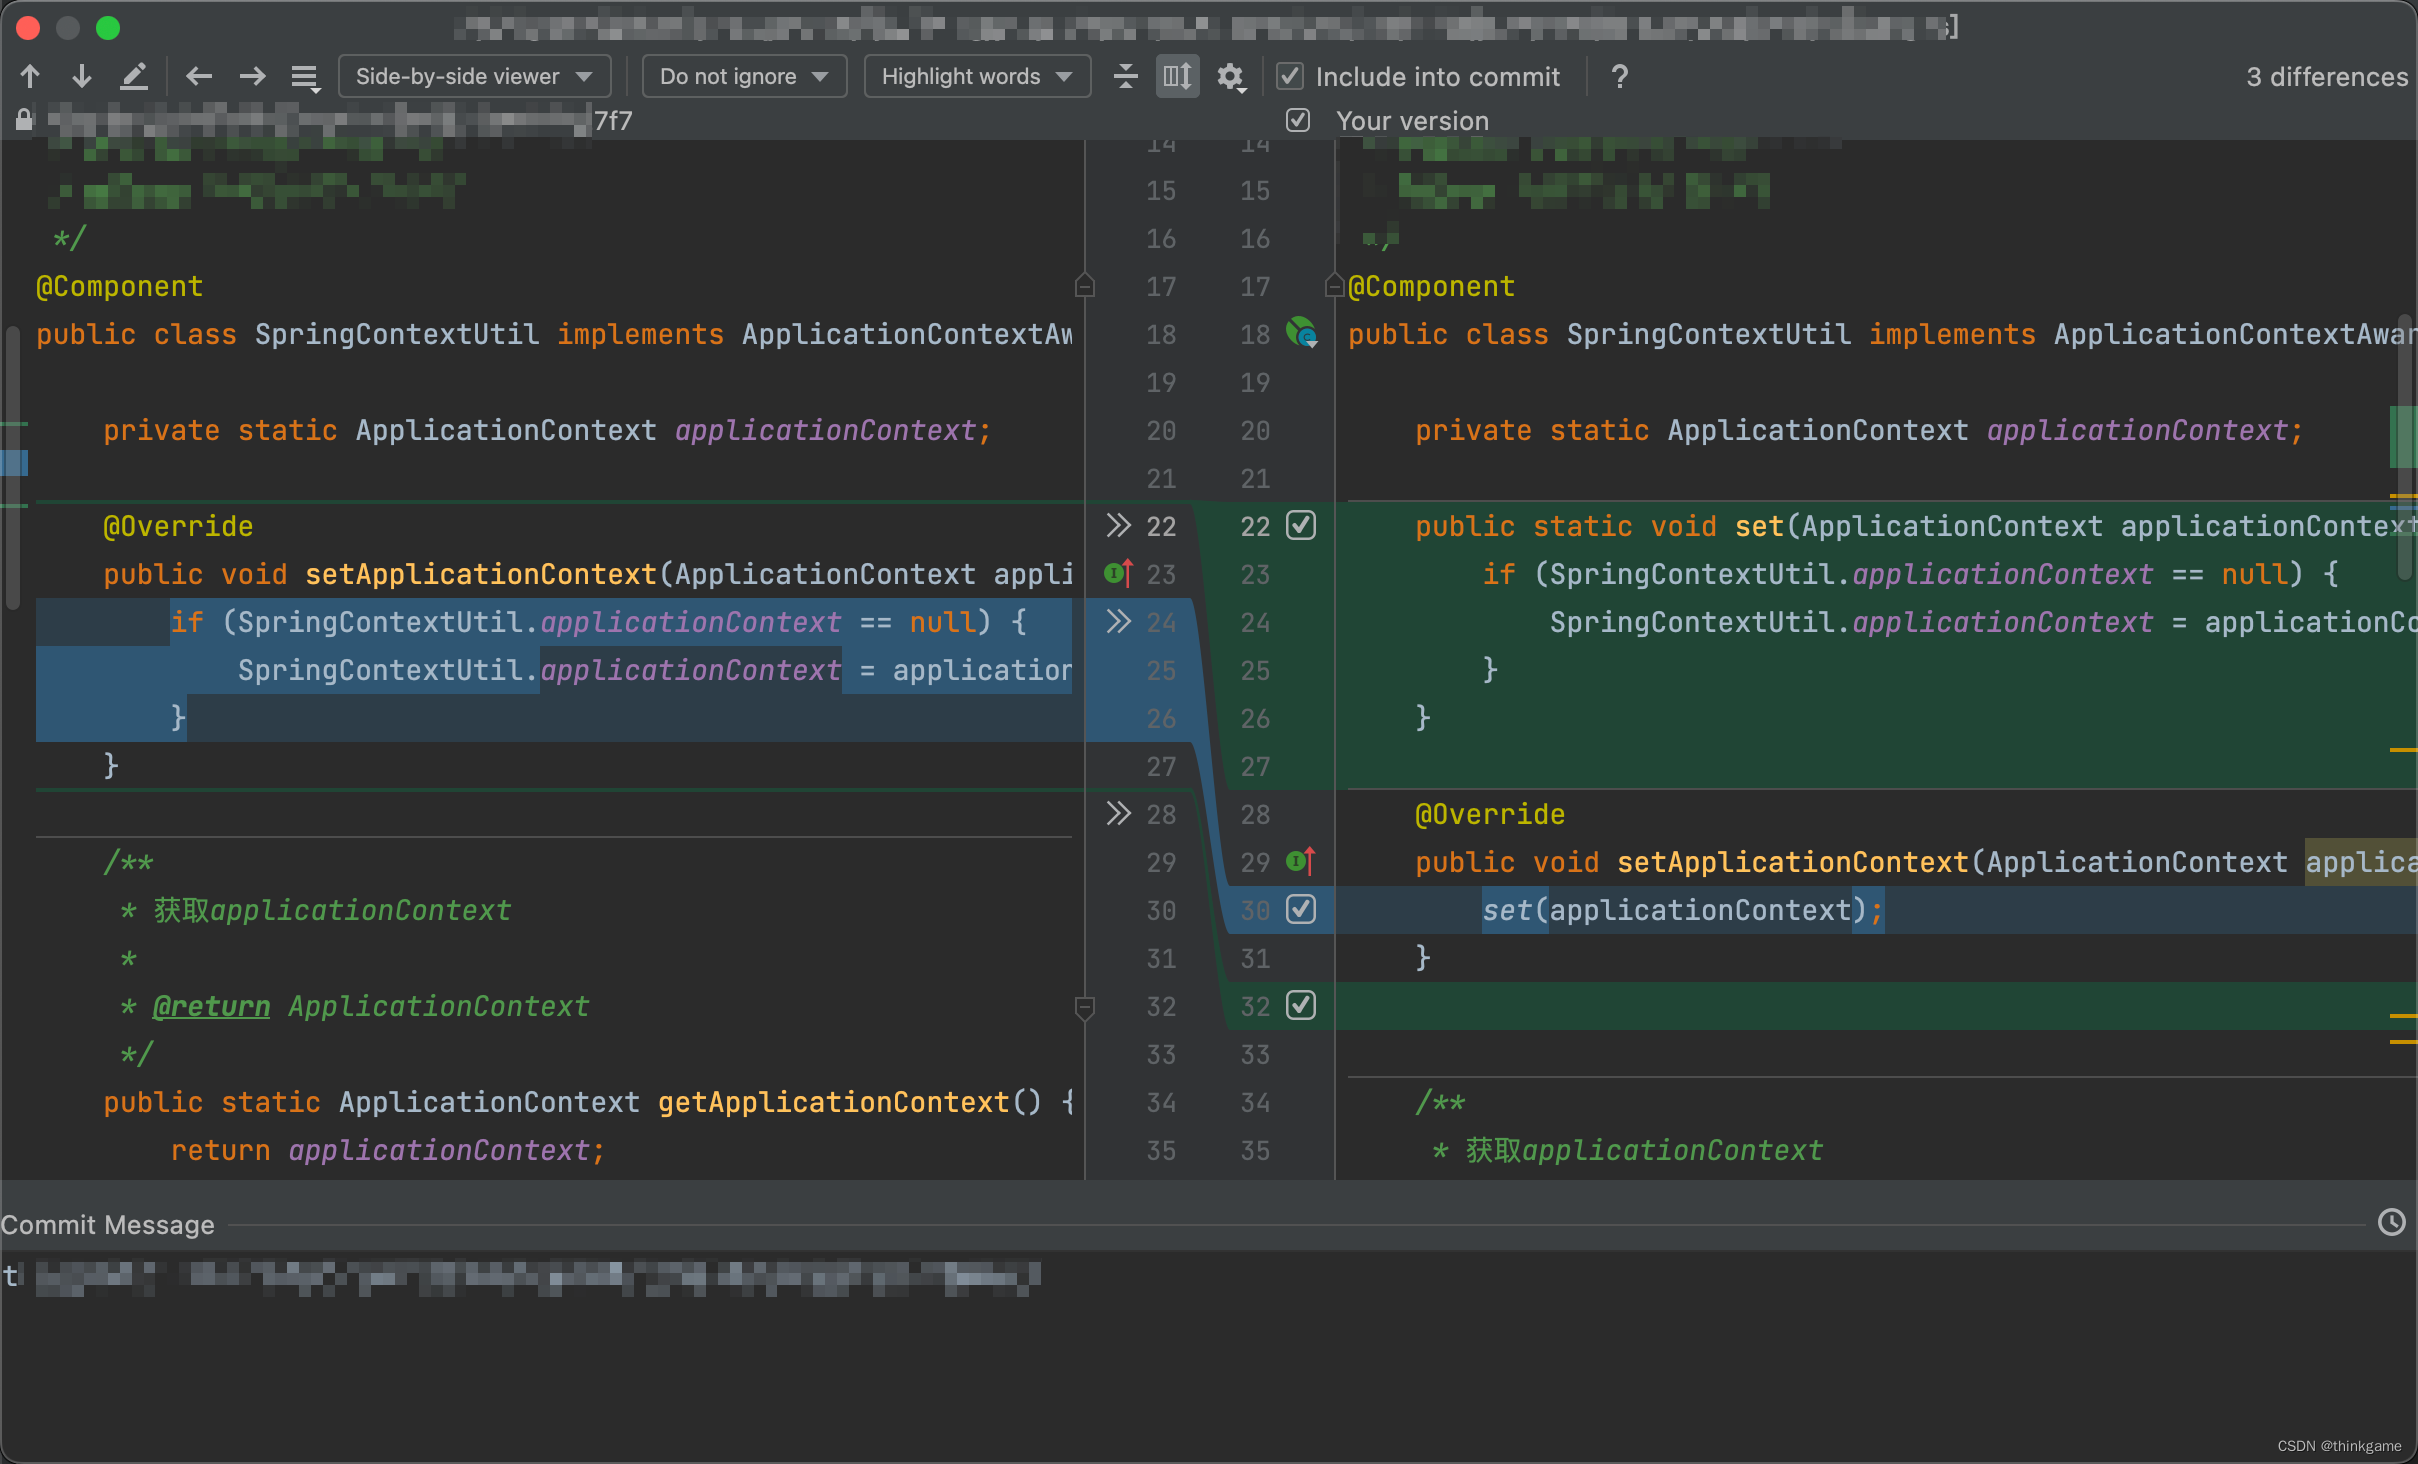Select the edit/annotate highlighter icon
Screen dimensions: 2418x1464
[135, 76]
